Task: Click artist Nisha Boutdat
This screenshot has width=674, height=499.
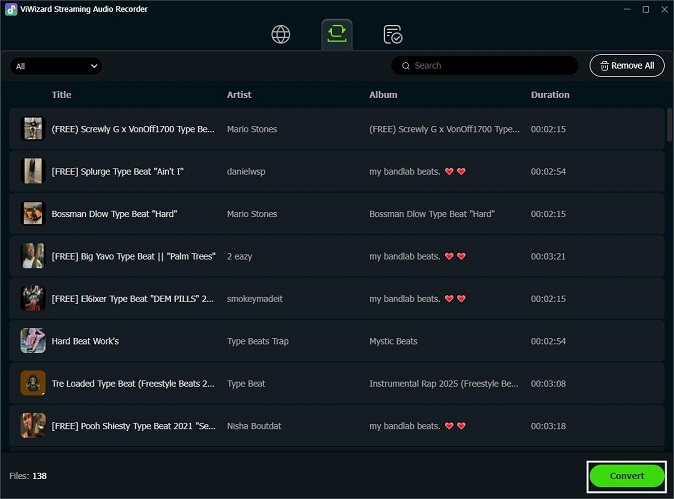Action: point(254,426)
